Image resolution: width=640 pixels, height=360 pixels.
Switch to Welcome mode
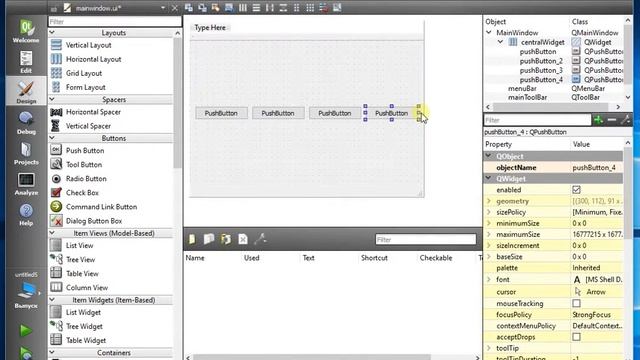click(x=26, y=31)
